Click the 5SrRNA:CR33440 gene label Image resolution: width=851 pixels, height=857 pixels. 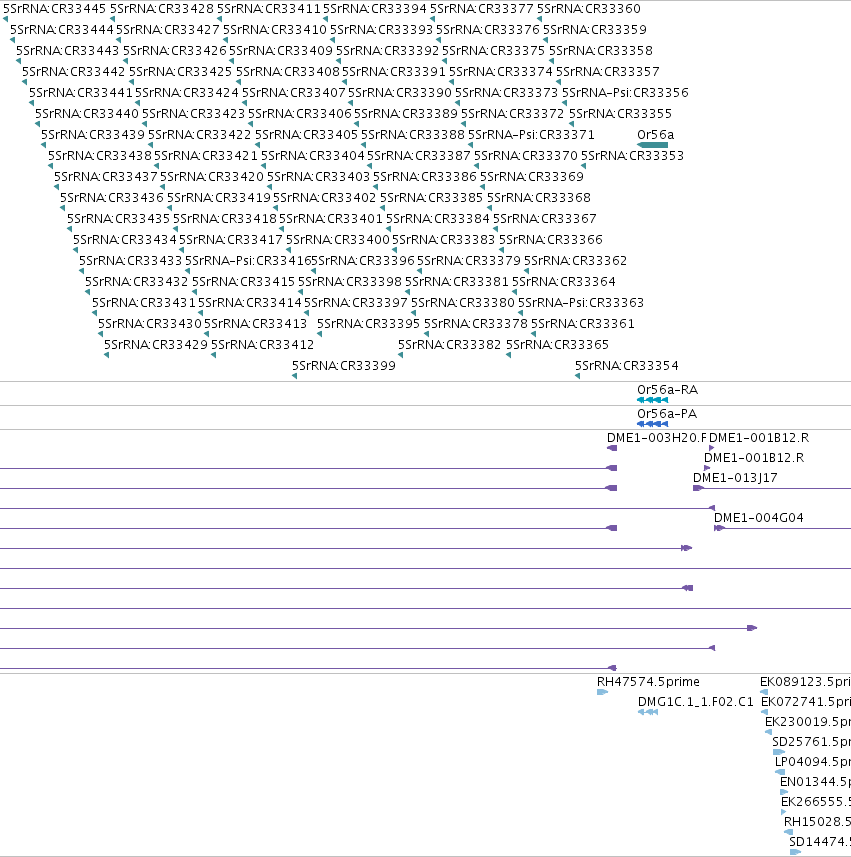[x=87, y=114]
